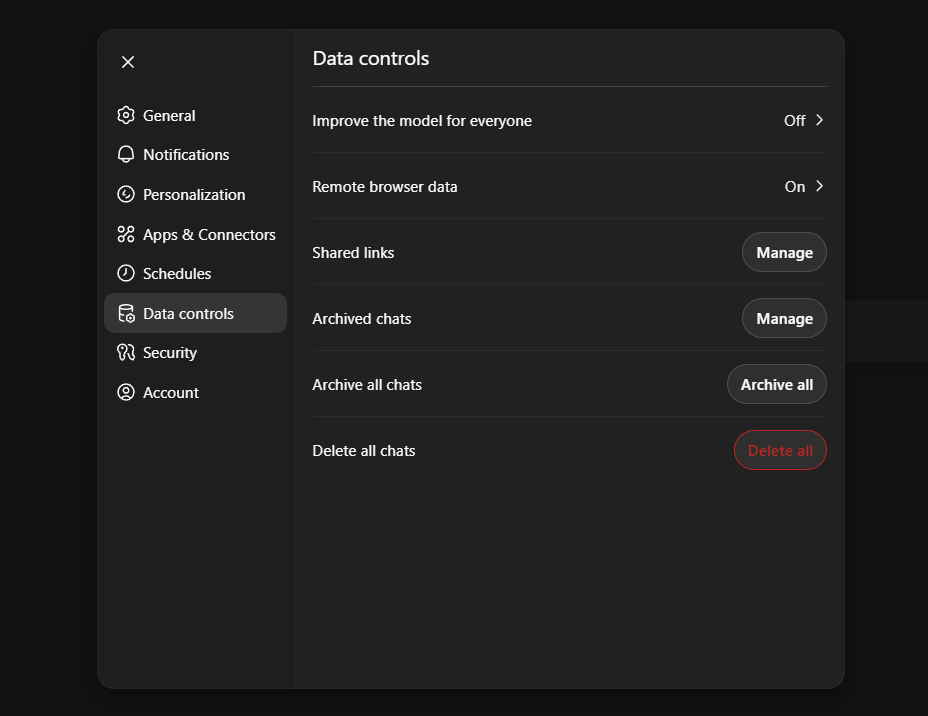Click Manage for Archived chats

click(784, 318)
